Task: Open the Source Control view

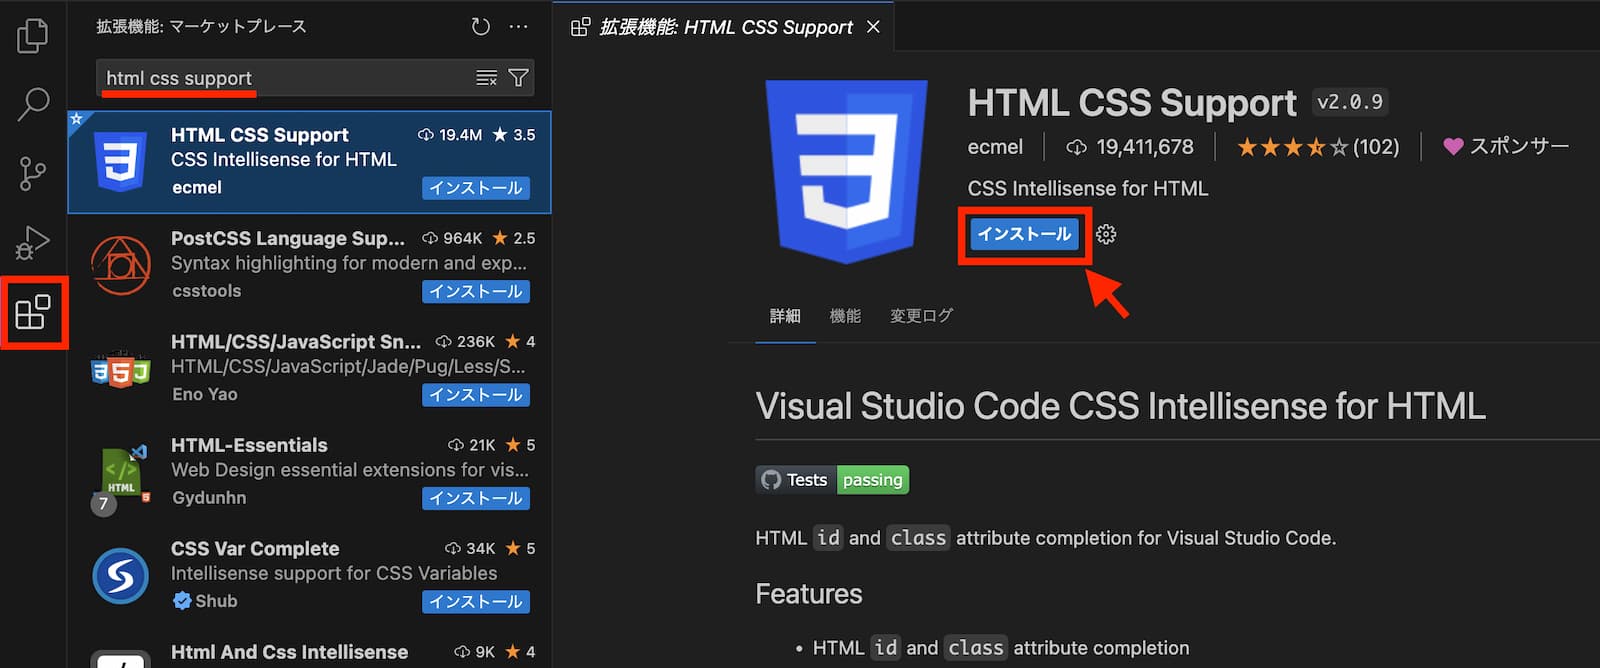Action: pyautogui.click(x=33, y=174)
